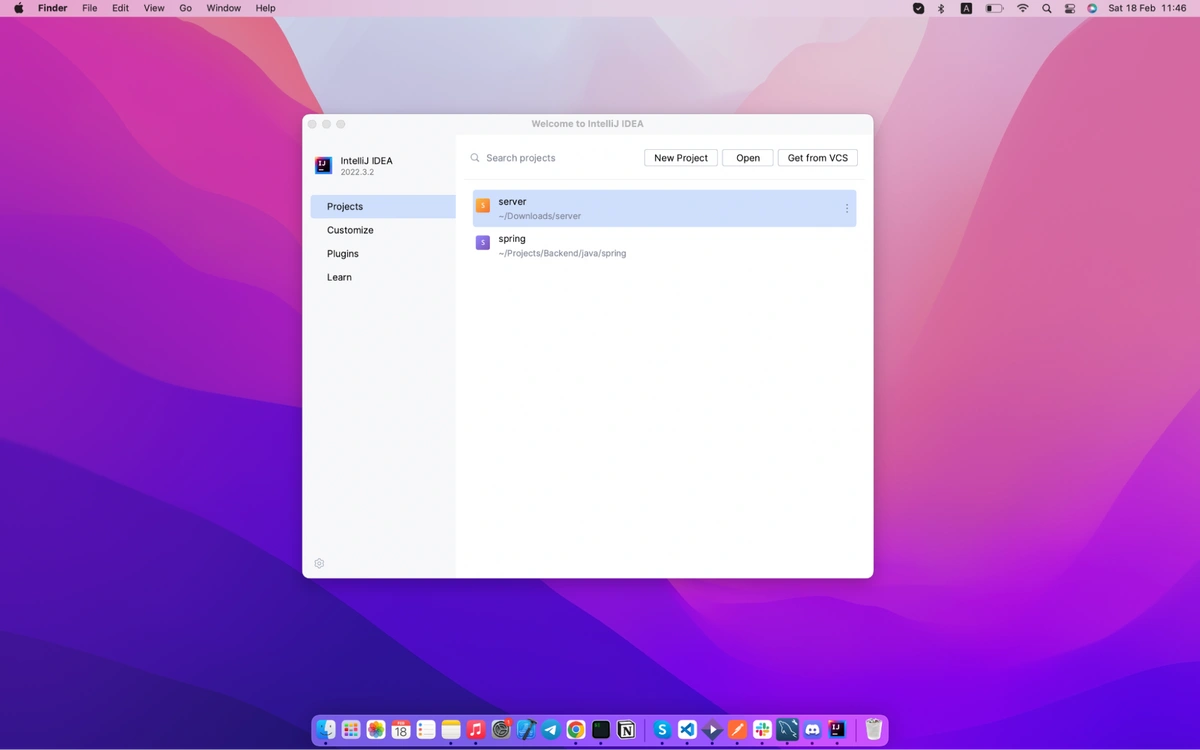Open the Help menu

pyautogui.click(x=265, y=8)
